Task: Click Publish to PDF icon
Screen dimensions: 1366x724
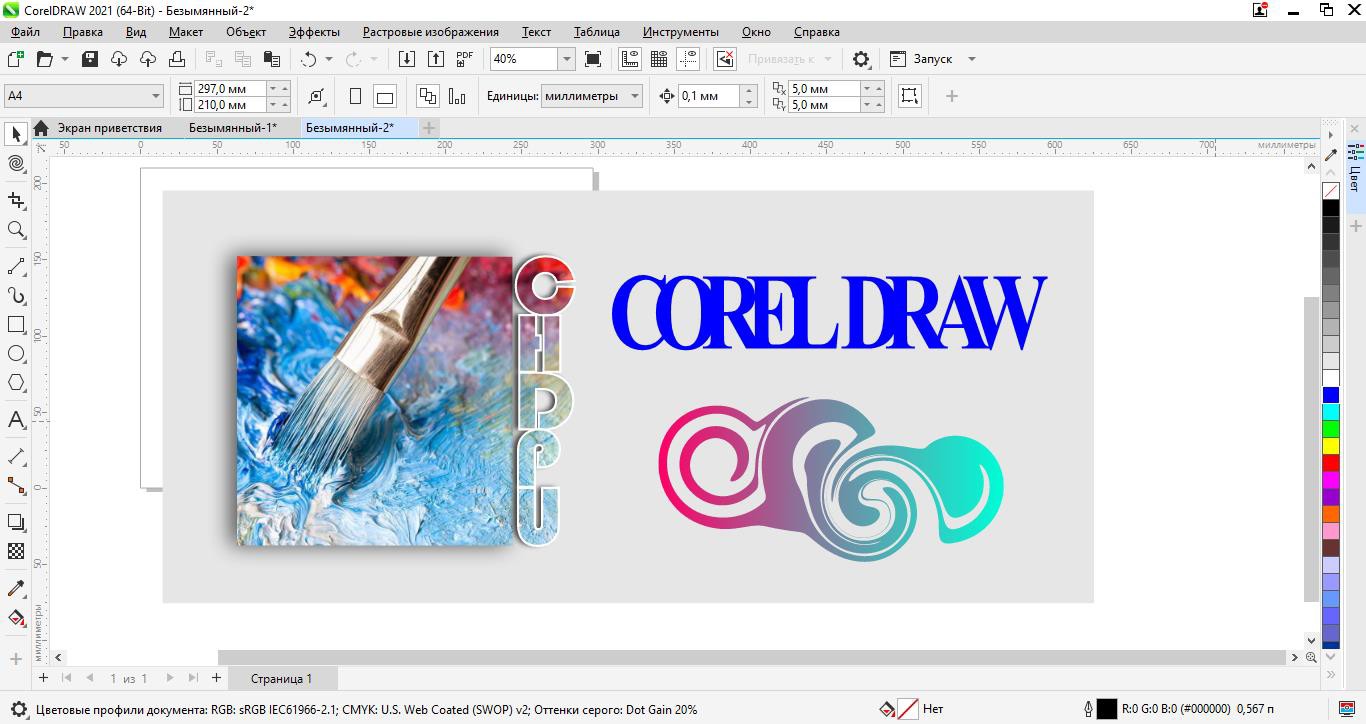Action: click(465, 59)
